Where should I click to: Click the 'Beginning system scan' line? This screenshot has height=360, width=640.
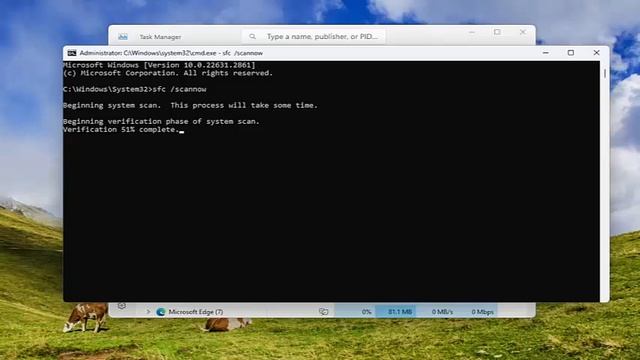[x=190, y=105]
